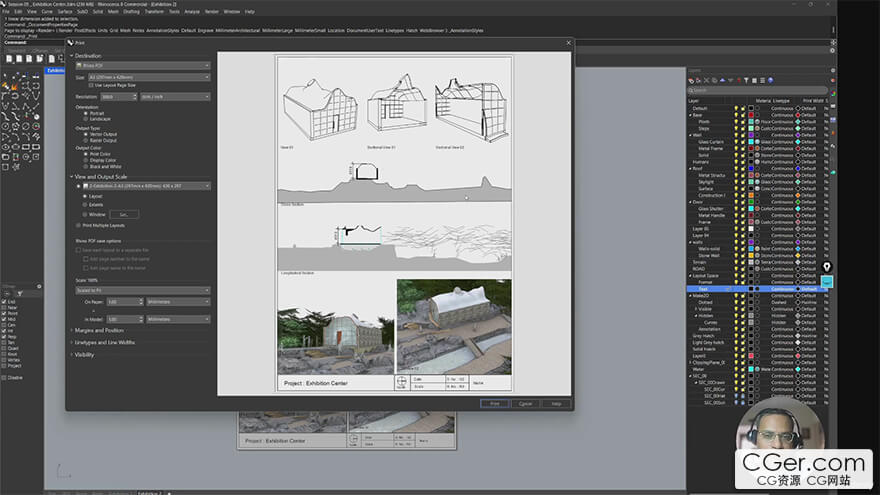Click the layer filter funnel icon

click(x=744, y=82)
